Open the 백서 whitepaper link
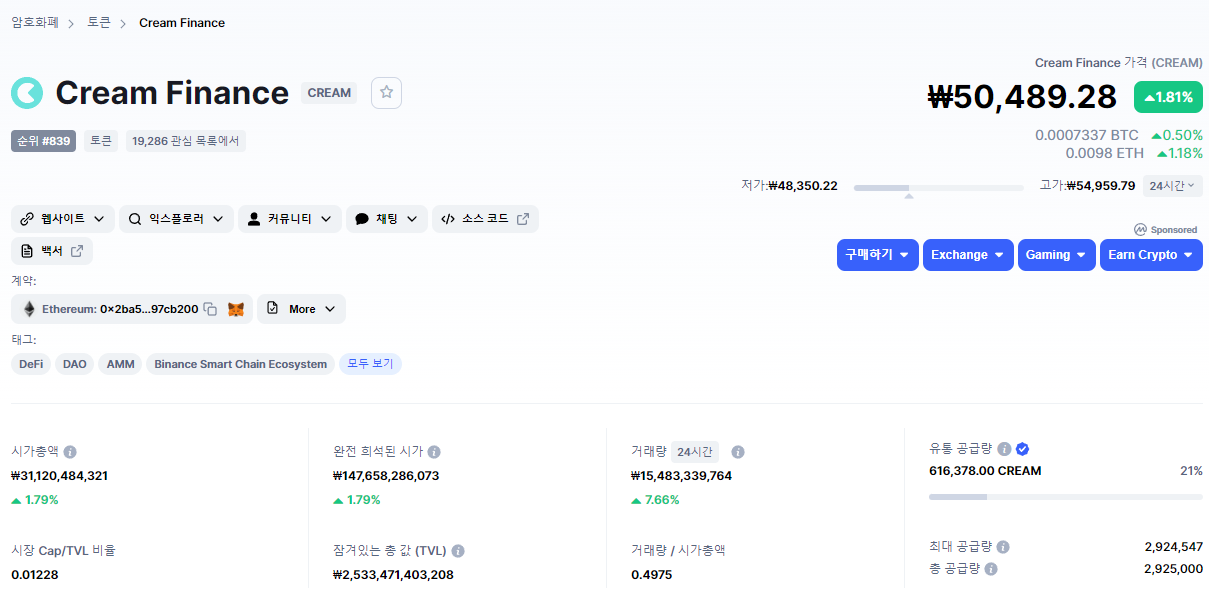 tap(52, 251)
